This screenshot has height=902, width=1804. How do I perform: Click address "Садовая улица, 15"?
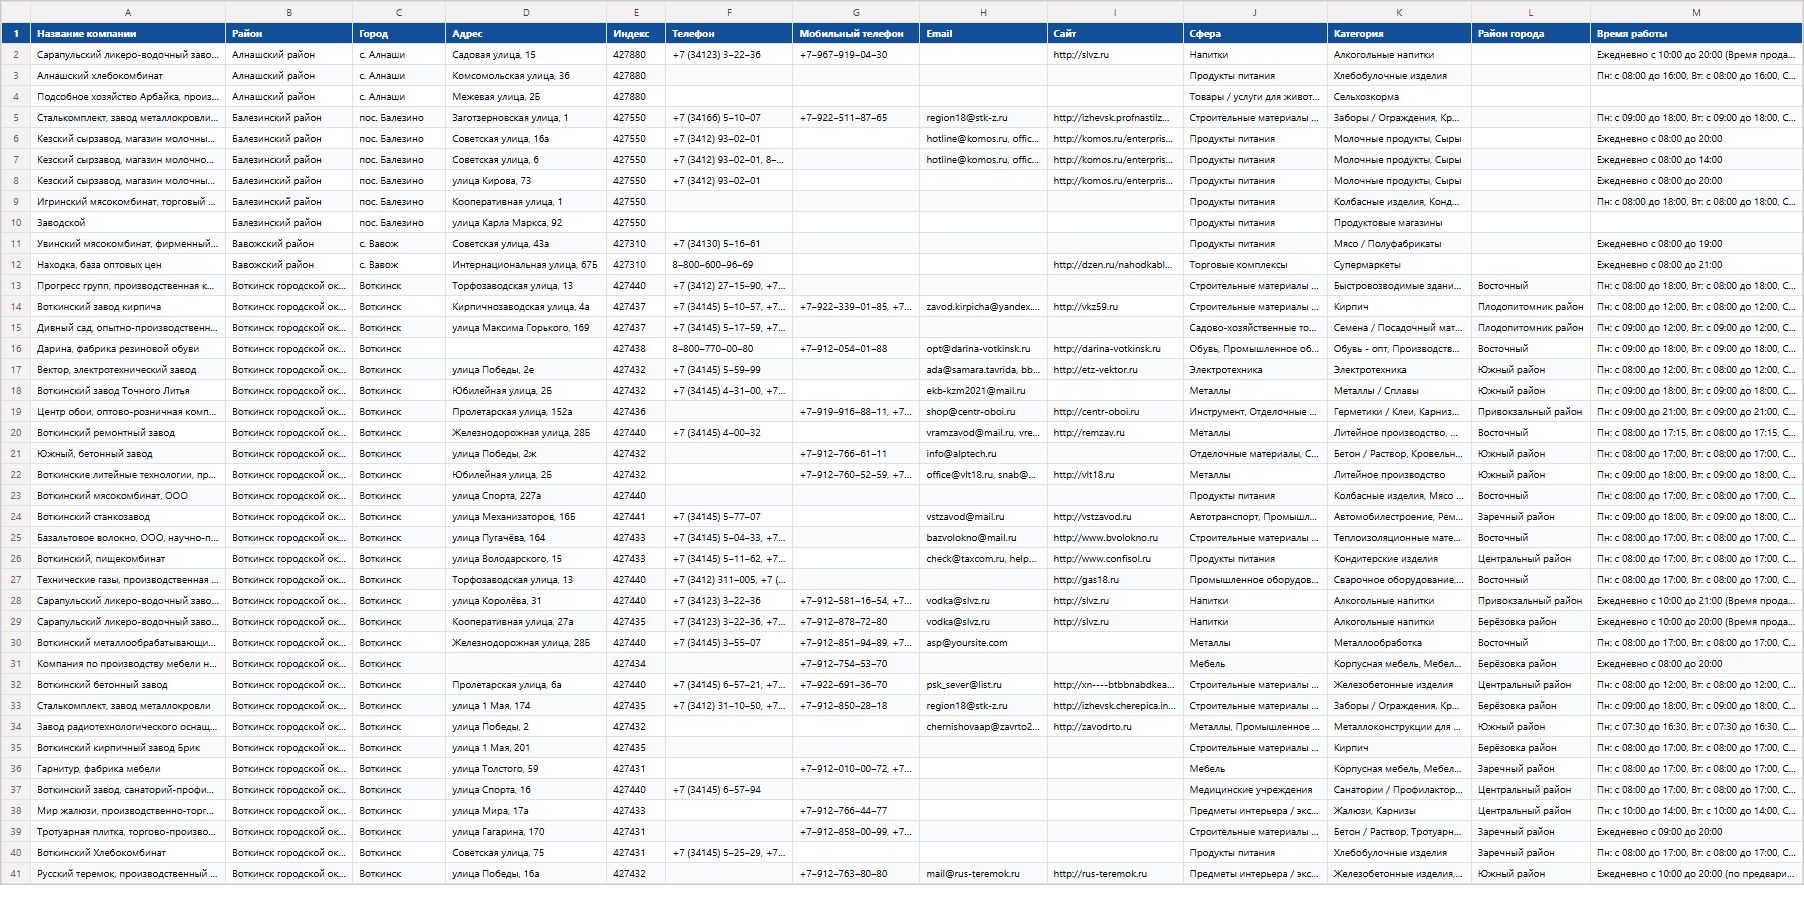pos(526,55)
